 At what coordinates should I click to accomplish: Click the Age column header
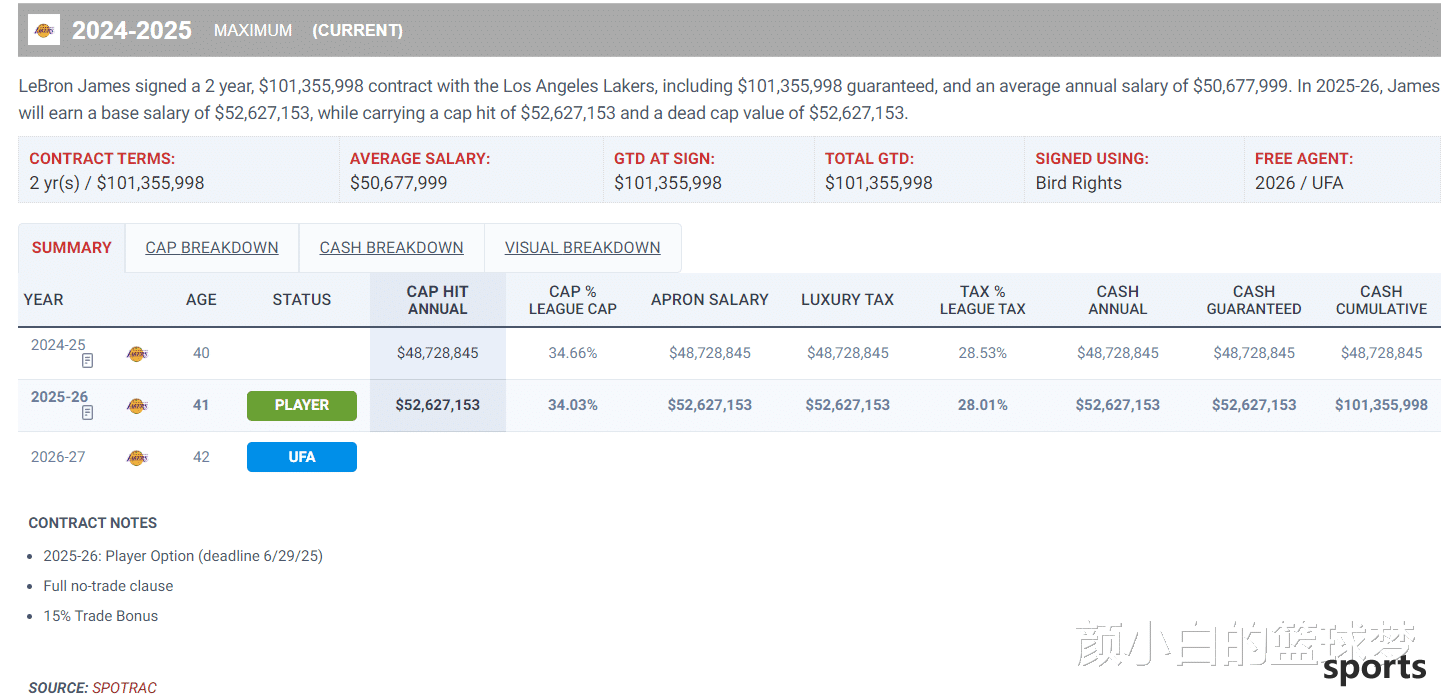(x=201, y=300)
